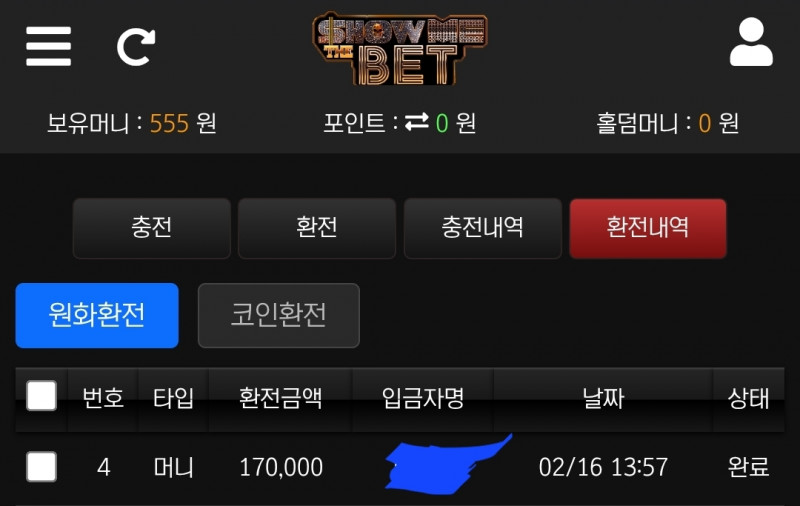Open the user profile icon
The height and width of the screenshot is (506, 800).
coord(751,42)
